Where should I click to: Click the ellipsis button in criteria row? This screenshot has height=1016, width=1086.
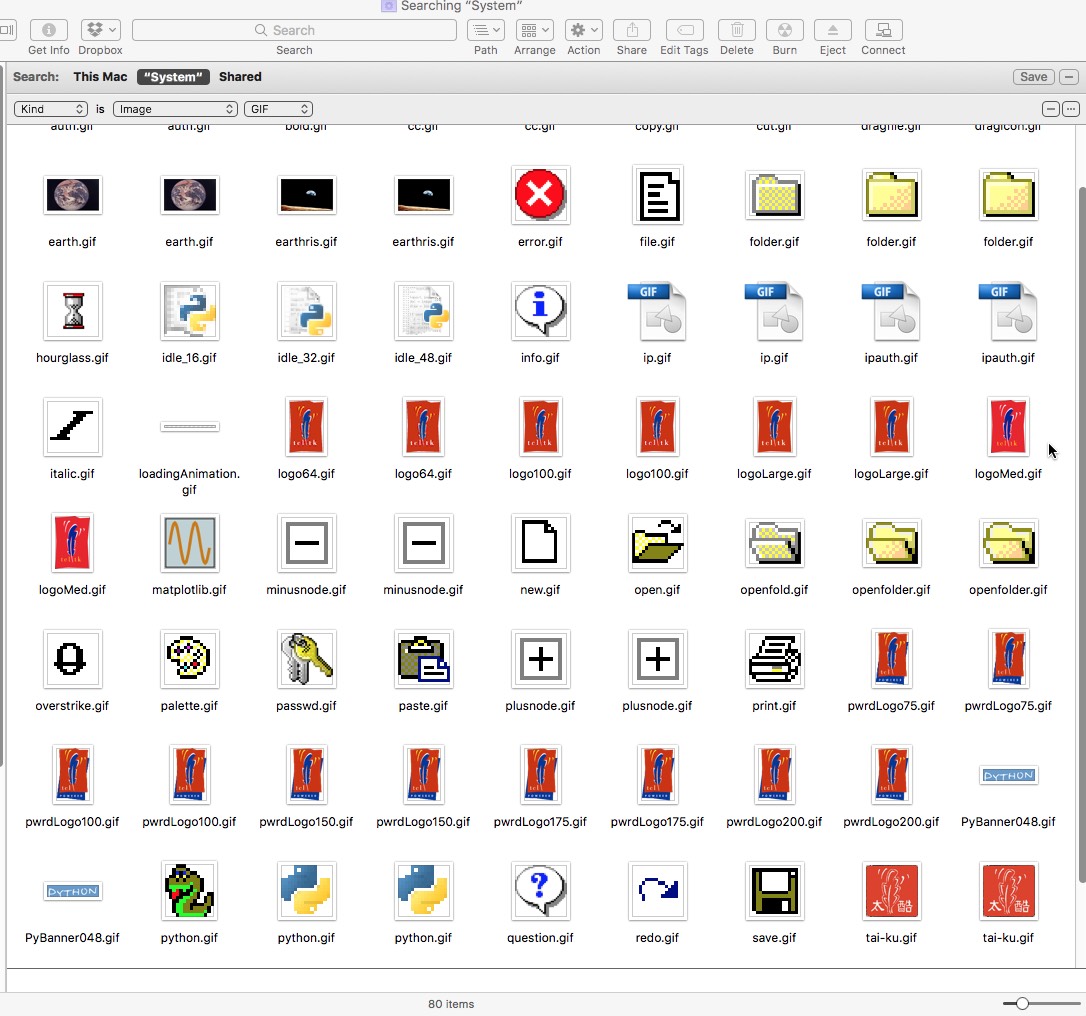click(x=1071, y=109)
